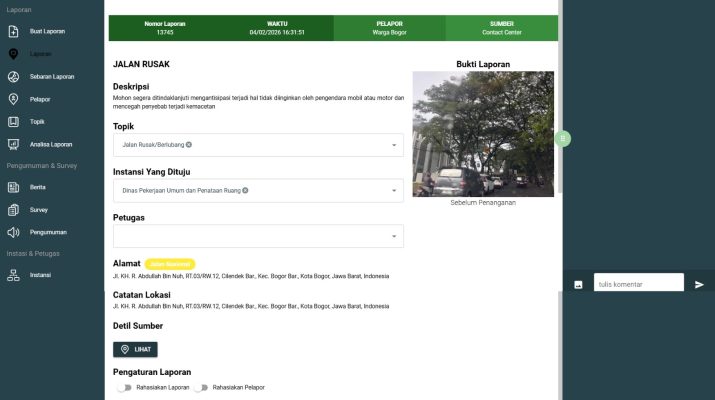This screenshot has height=400, width=715.
Task: Click the Analisa Laporan chart icon
Action: pyautogui.click(x=13, y=145)
